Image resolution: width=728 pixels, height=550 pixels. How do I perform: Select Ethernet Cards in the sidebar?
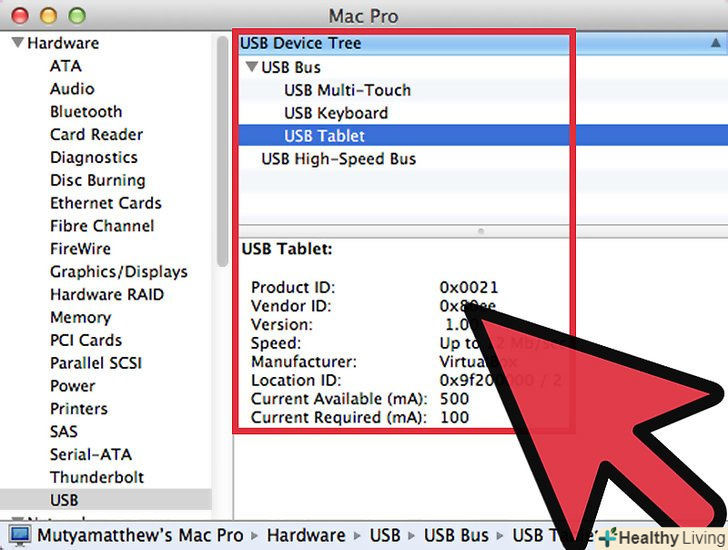[105, 203]
